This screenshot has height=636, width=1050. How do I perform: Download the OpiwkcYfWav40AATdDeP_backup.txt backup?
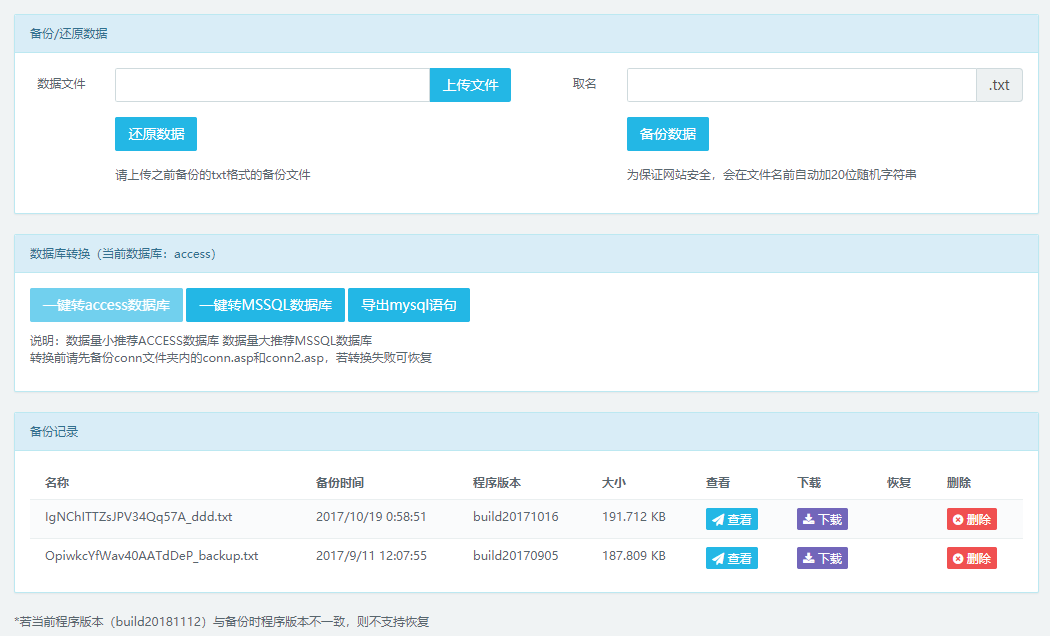coord(822,558)
